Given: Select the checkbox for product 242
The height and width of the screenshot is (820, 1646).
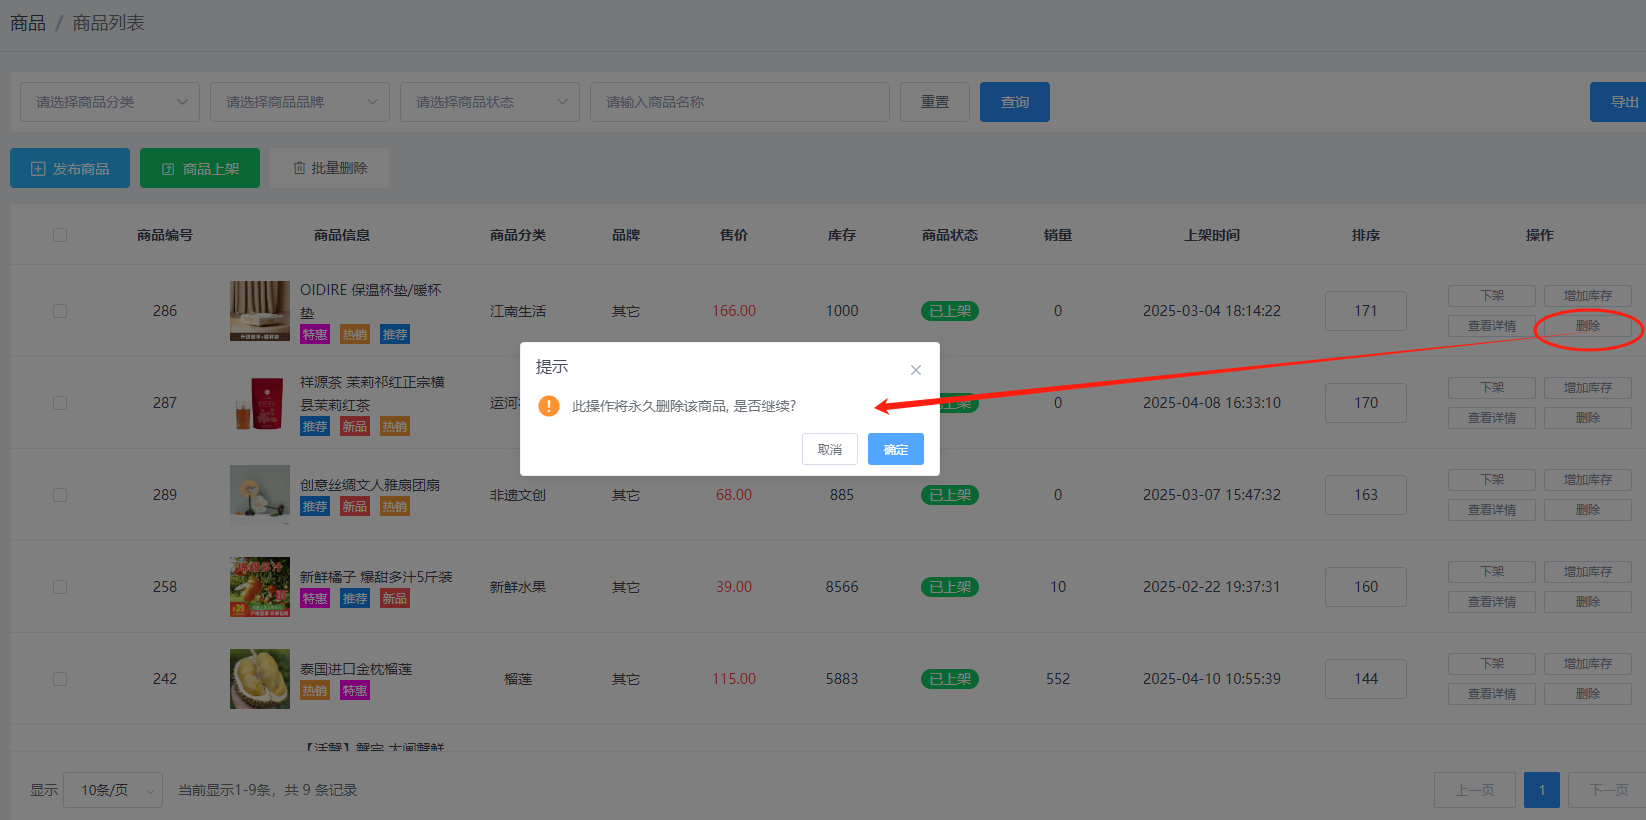Looking at the screenshot, I should [60, 679].
